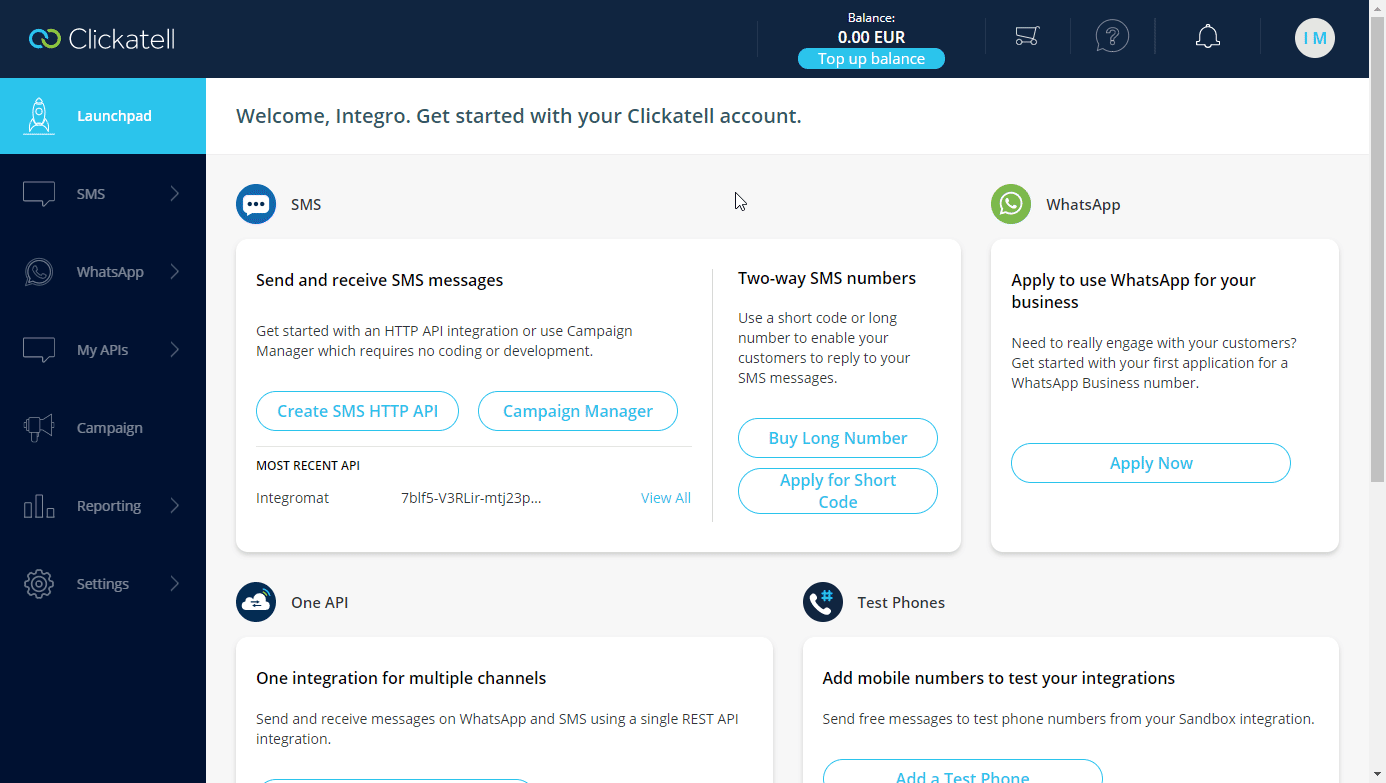Open the help question mark icon

pos(1112,37)
